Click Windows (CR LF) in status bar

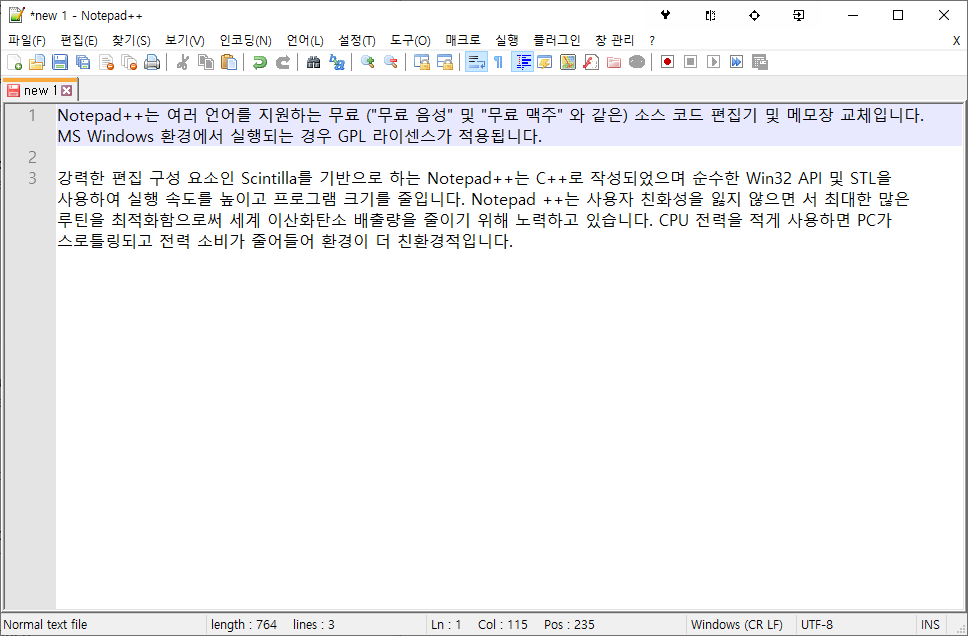[x=737, y=624]
